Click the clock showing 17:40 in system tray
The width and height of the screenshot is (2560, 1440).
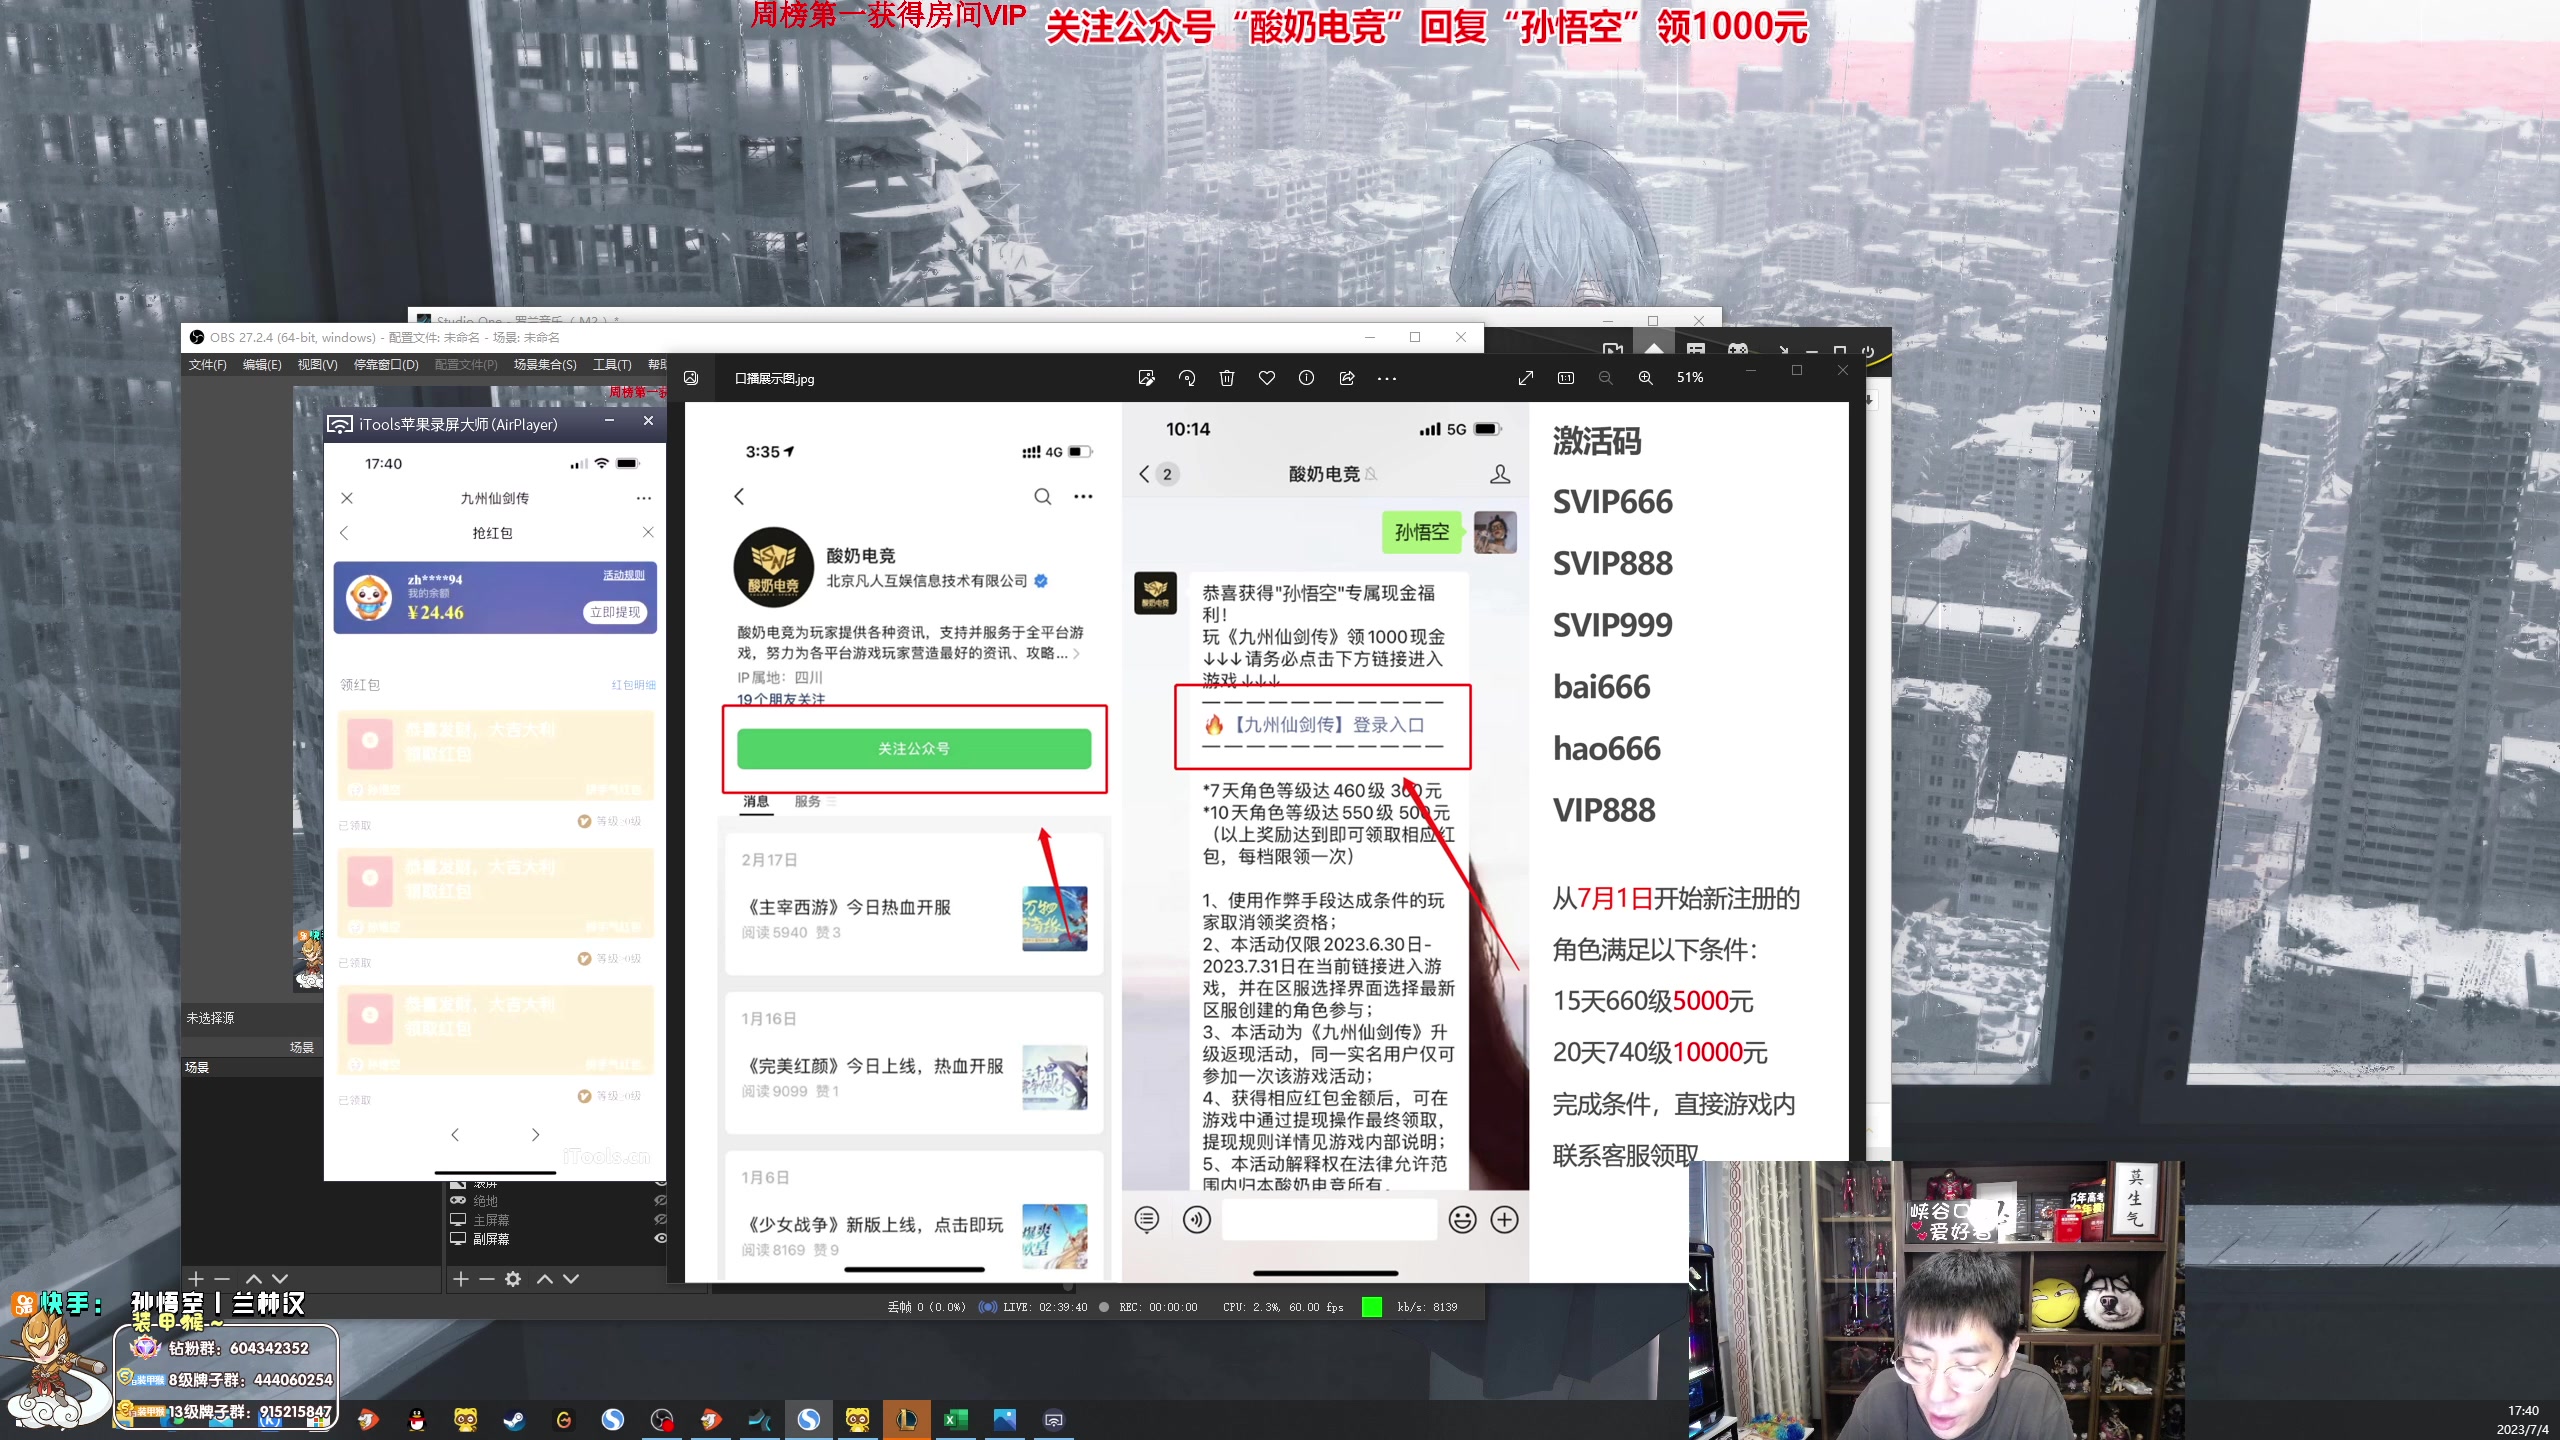(2522, 1411)
